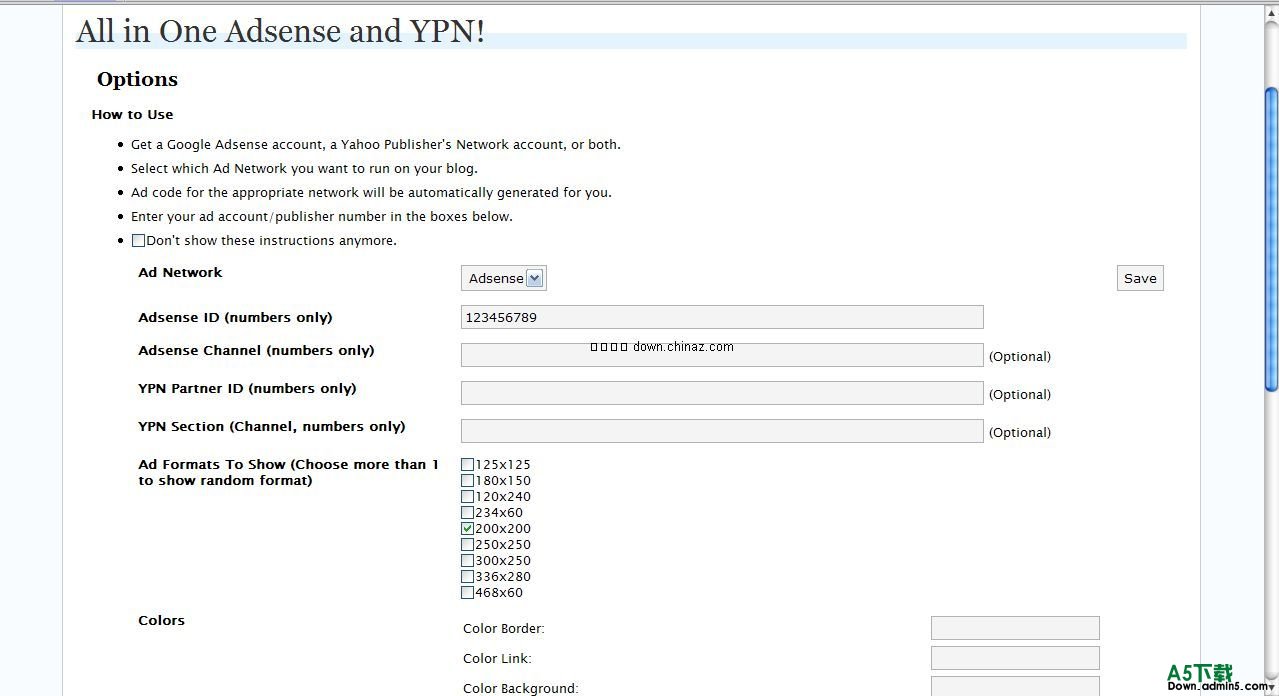Check the 300x250 ad format
This screenshot has width=1279, height=696.
click(x=467, y=561)
